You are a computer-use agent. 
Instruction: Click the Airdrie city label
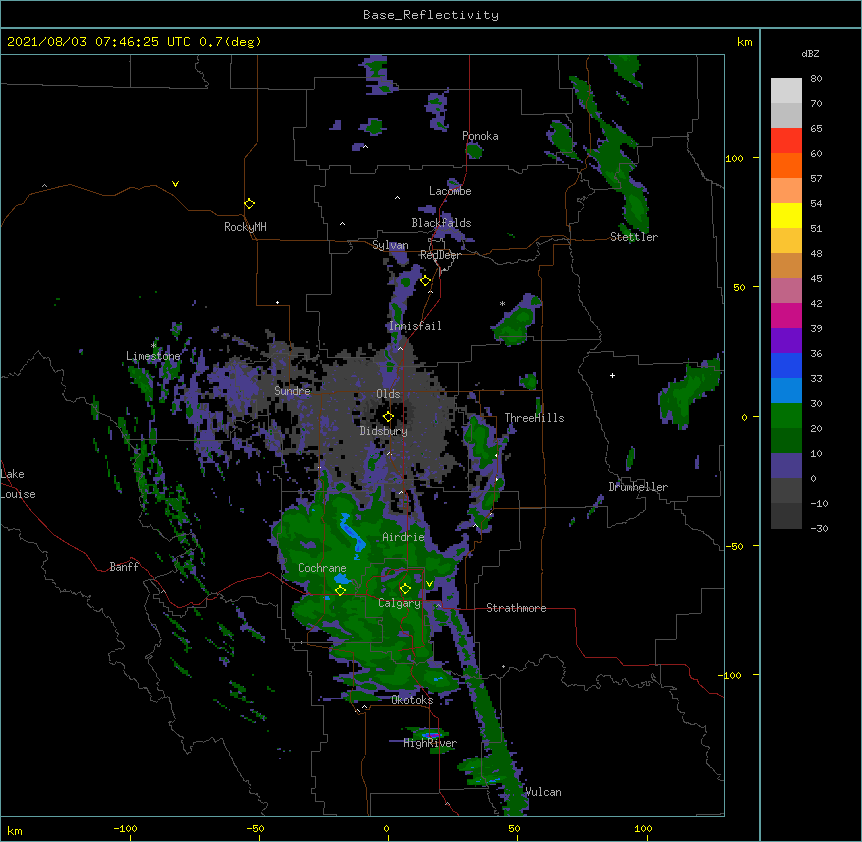[x=403, y=537]
